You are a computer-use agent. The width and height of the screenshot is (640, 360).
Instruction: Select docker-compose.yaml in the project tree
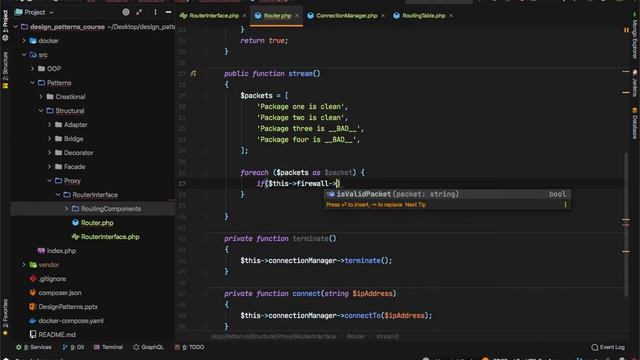click(67, 321)
